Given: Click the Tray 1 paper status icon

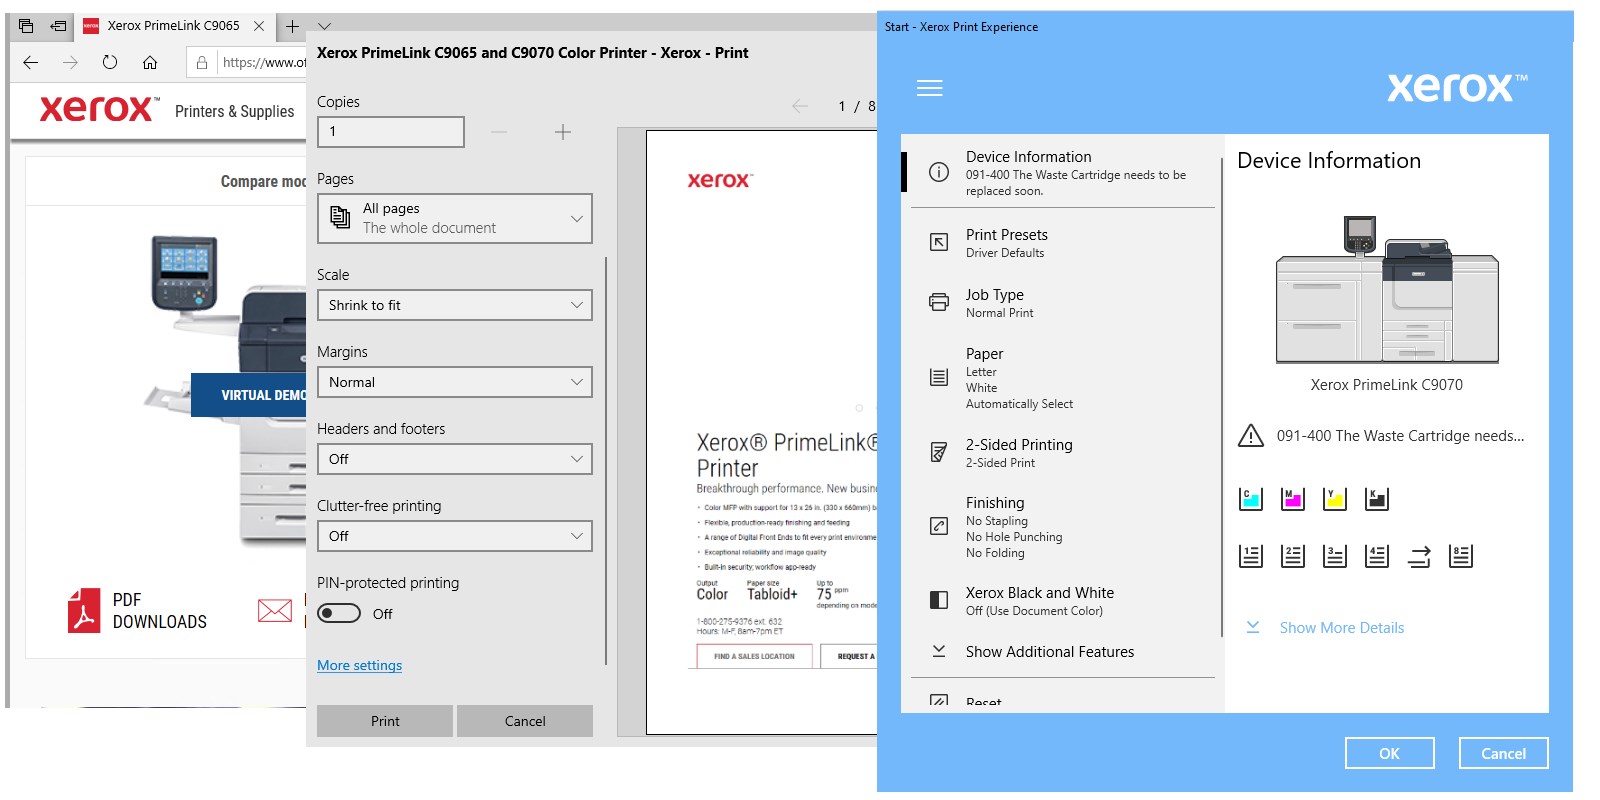Looking at the screenshot, I should tap(1250, 556).
